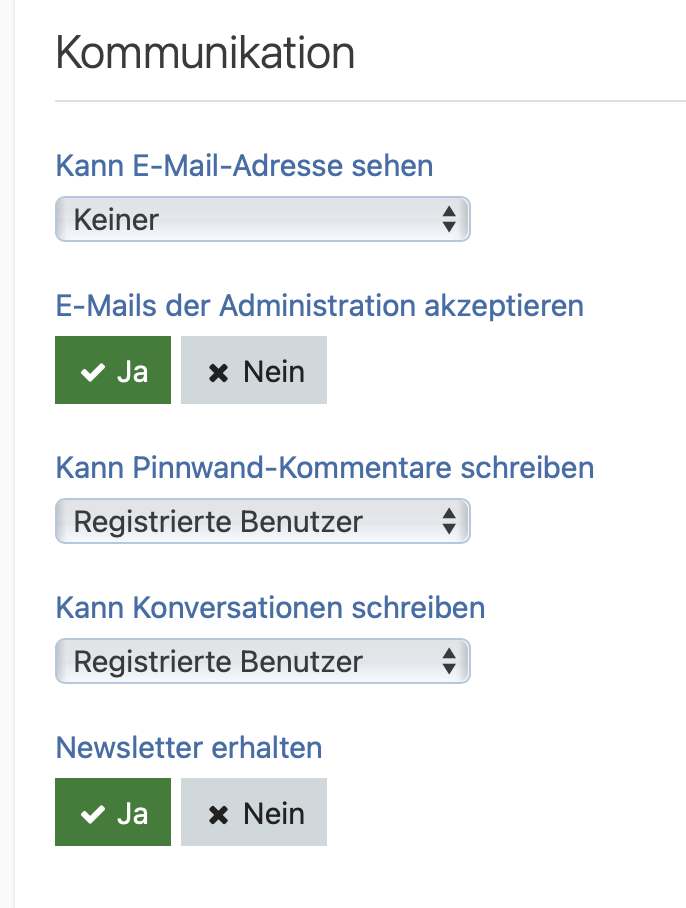
Task: Click the checkmark icon for admin emails
Action: (93, 372)
